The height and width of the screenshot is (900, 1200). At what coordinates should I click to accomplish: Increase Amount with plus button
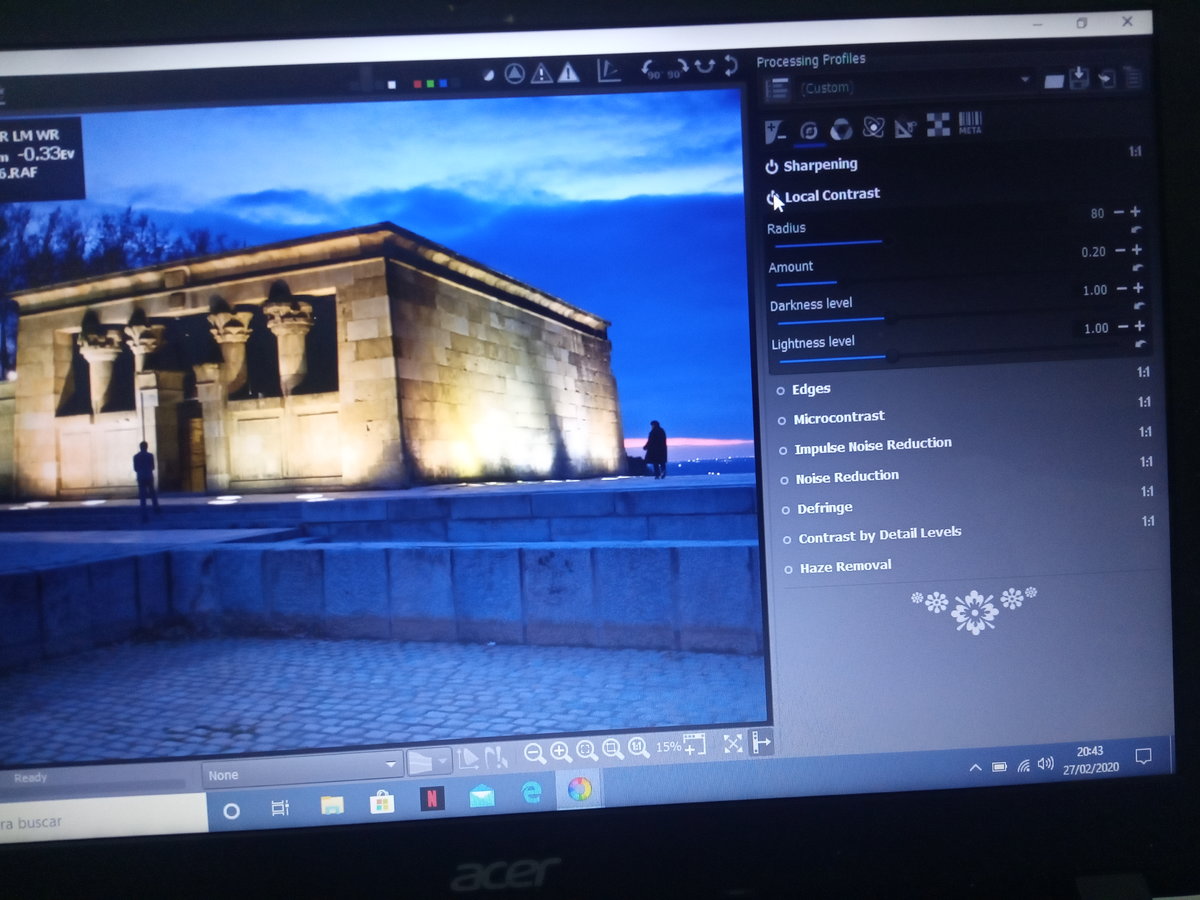point(1137,250)
